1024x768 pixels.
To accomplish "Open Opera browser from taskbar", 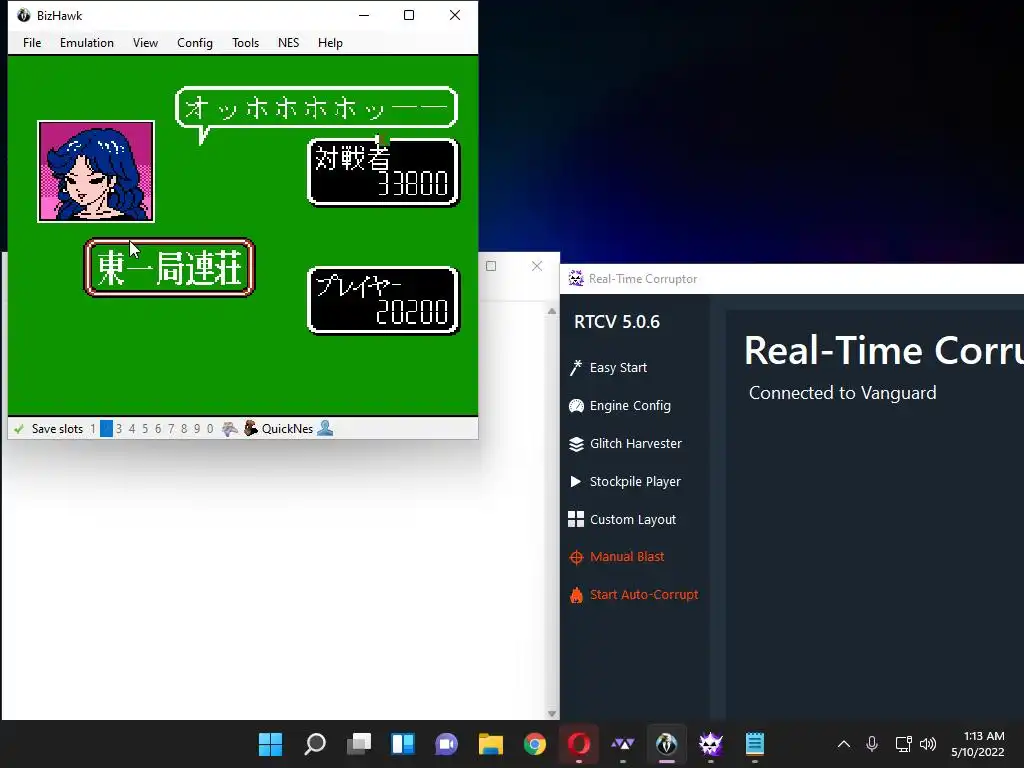I will [x=579, y=744].
